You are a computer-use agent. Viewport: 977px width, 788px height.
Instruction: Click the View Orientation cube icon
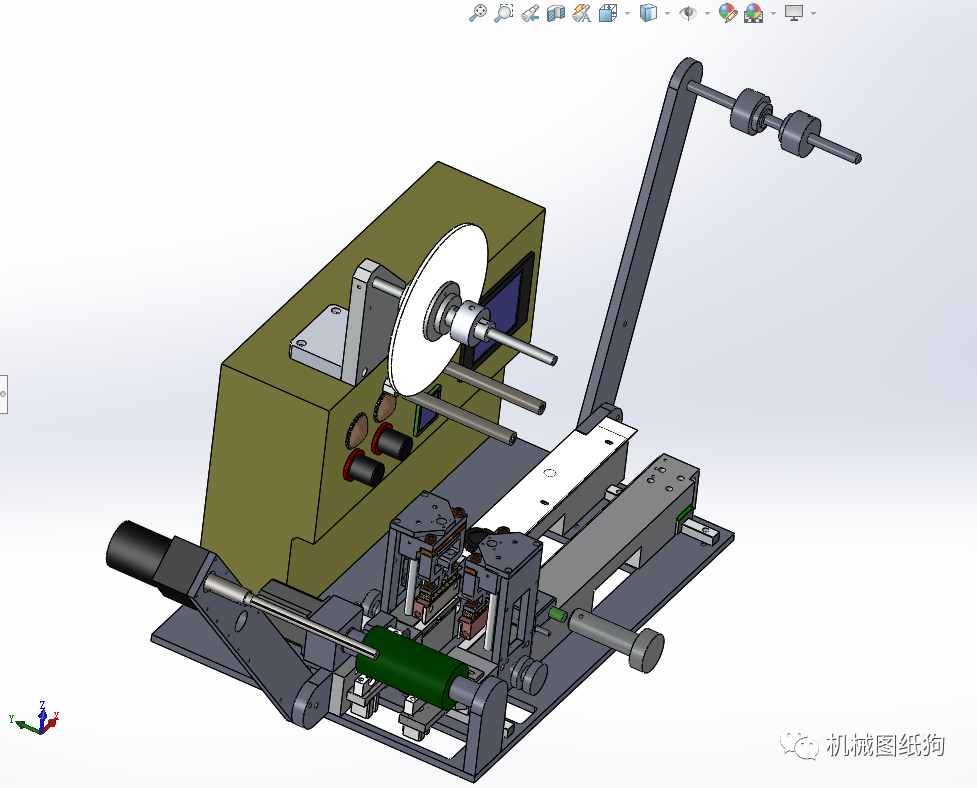(608, 13)
